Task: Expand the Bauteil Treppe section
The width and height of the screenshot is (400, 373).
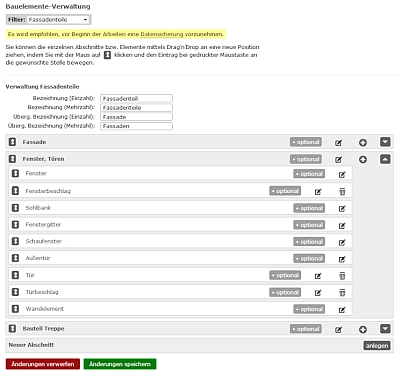Action: point(385,329)
